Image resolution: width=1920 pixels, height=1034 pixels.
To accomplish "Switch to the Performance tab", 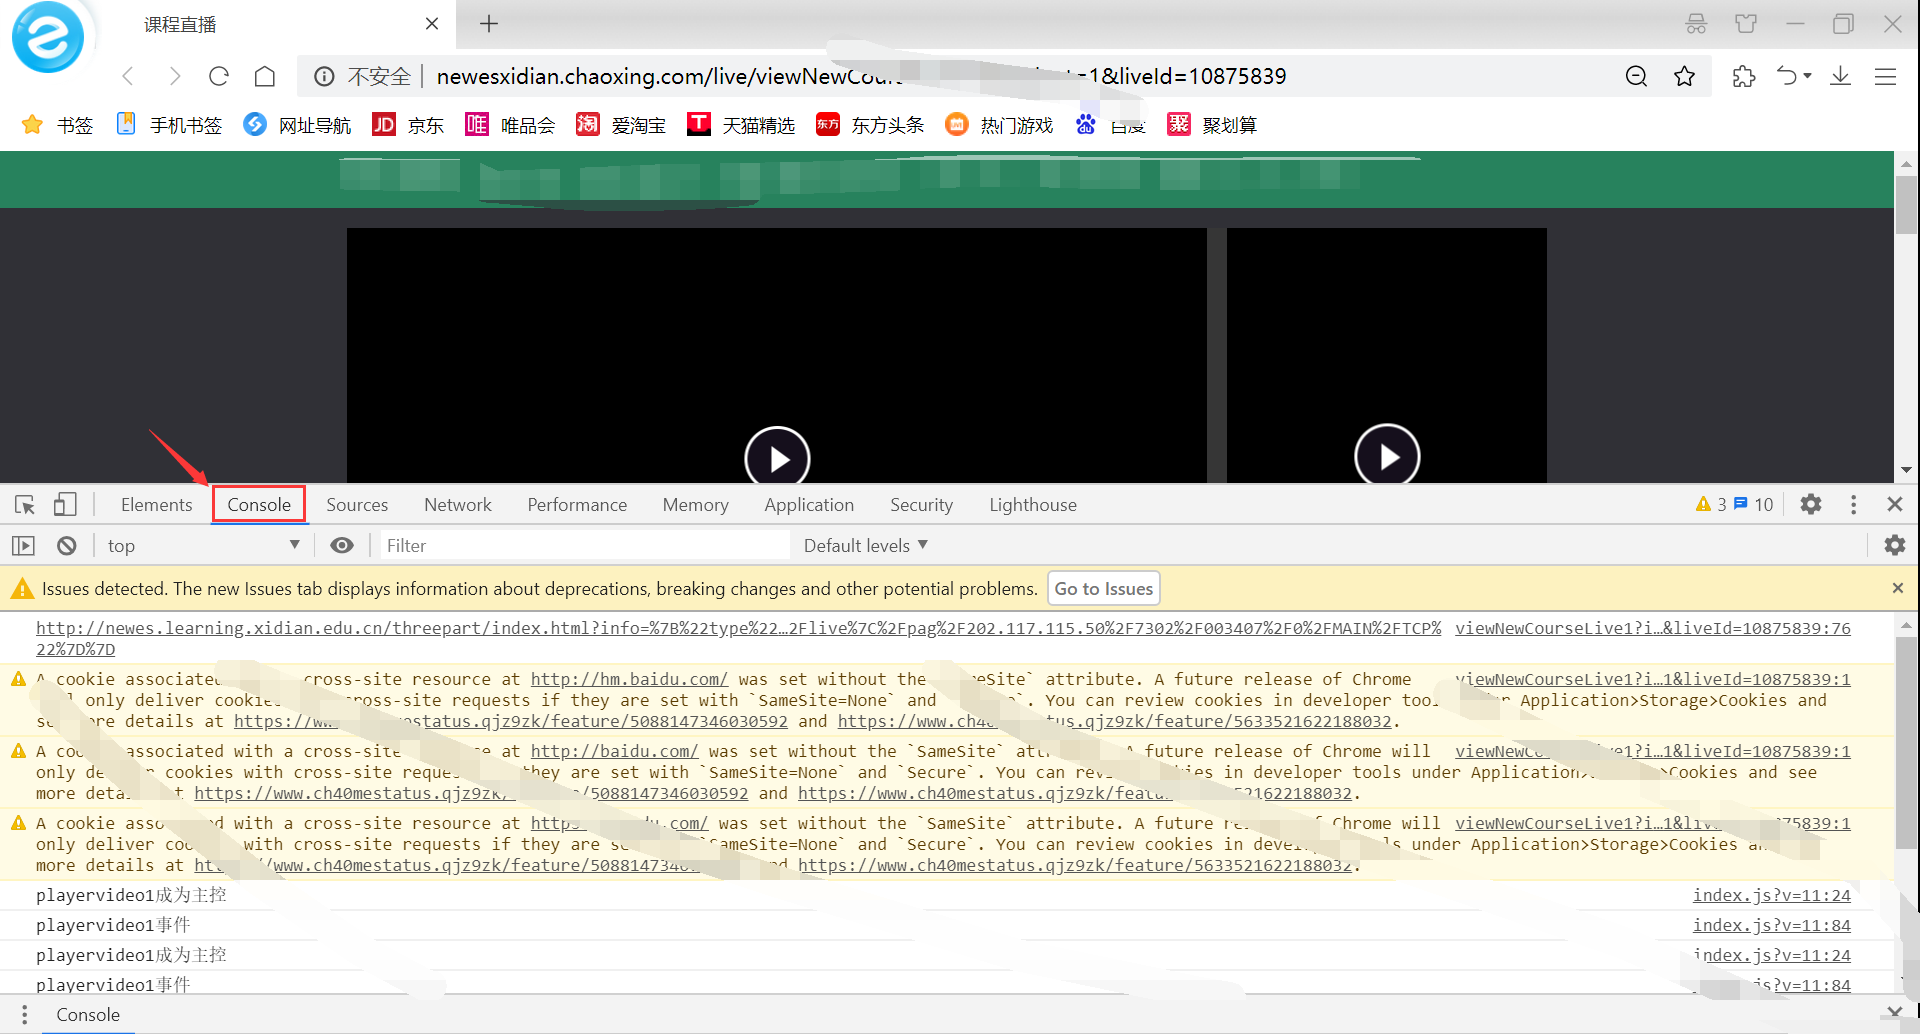I will [x=577, y=505].
